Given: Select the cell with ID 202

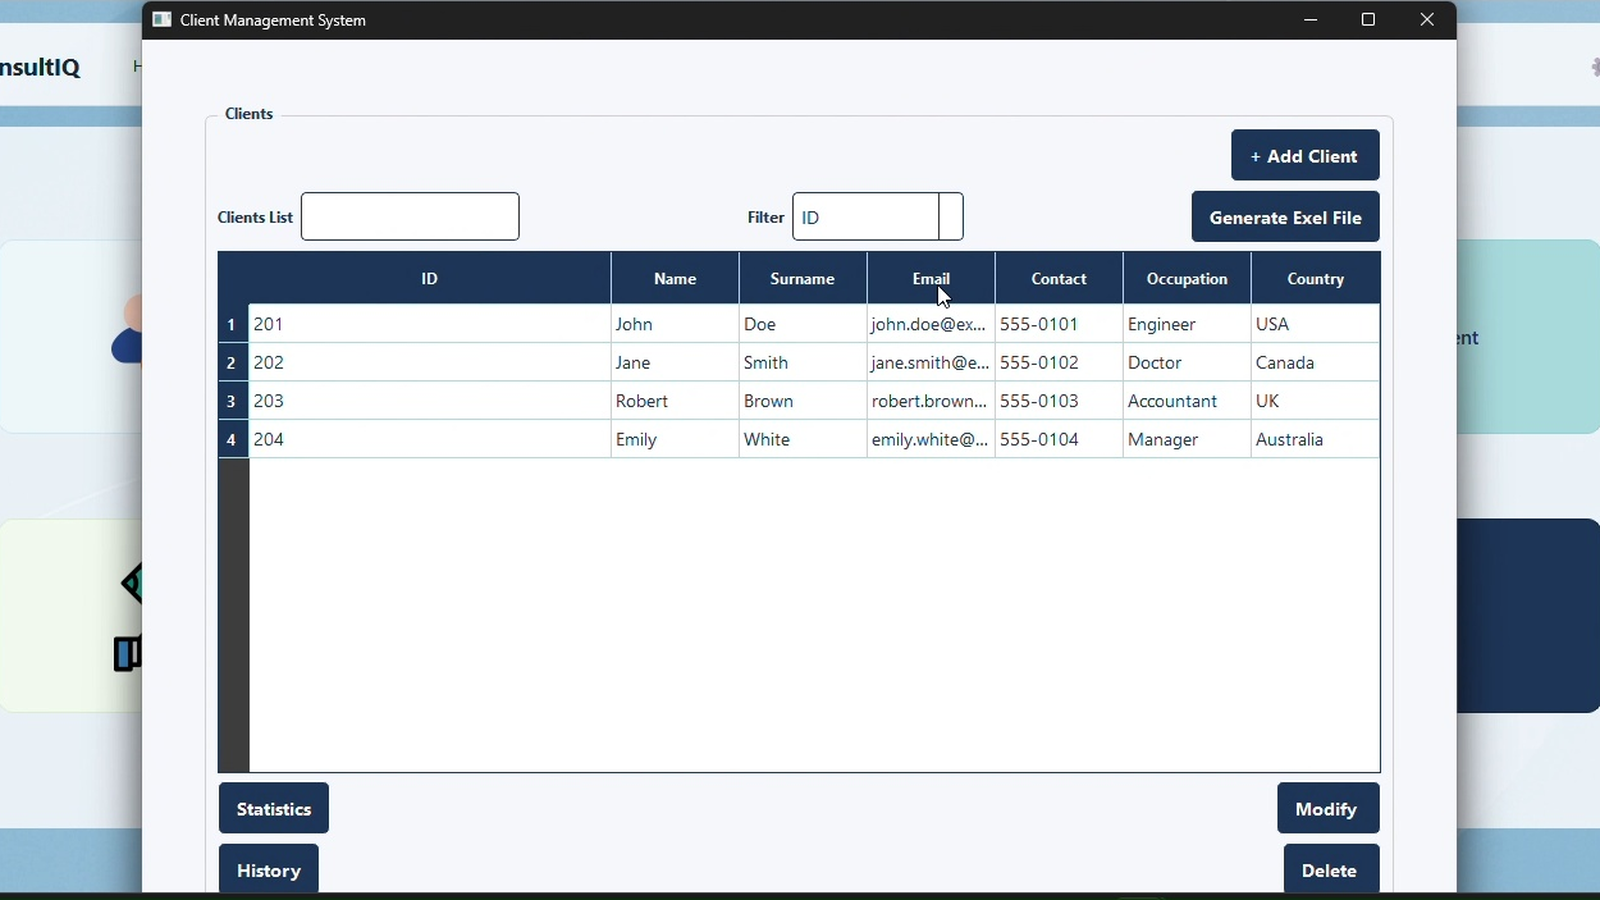Looking at the screenshot, I should pos(430,362).
